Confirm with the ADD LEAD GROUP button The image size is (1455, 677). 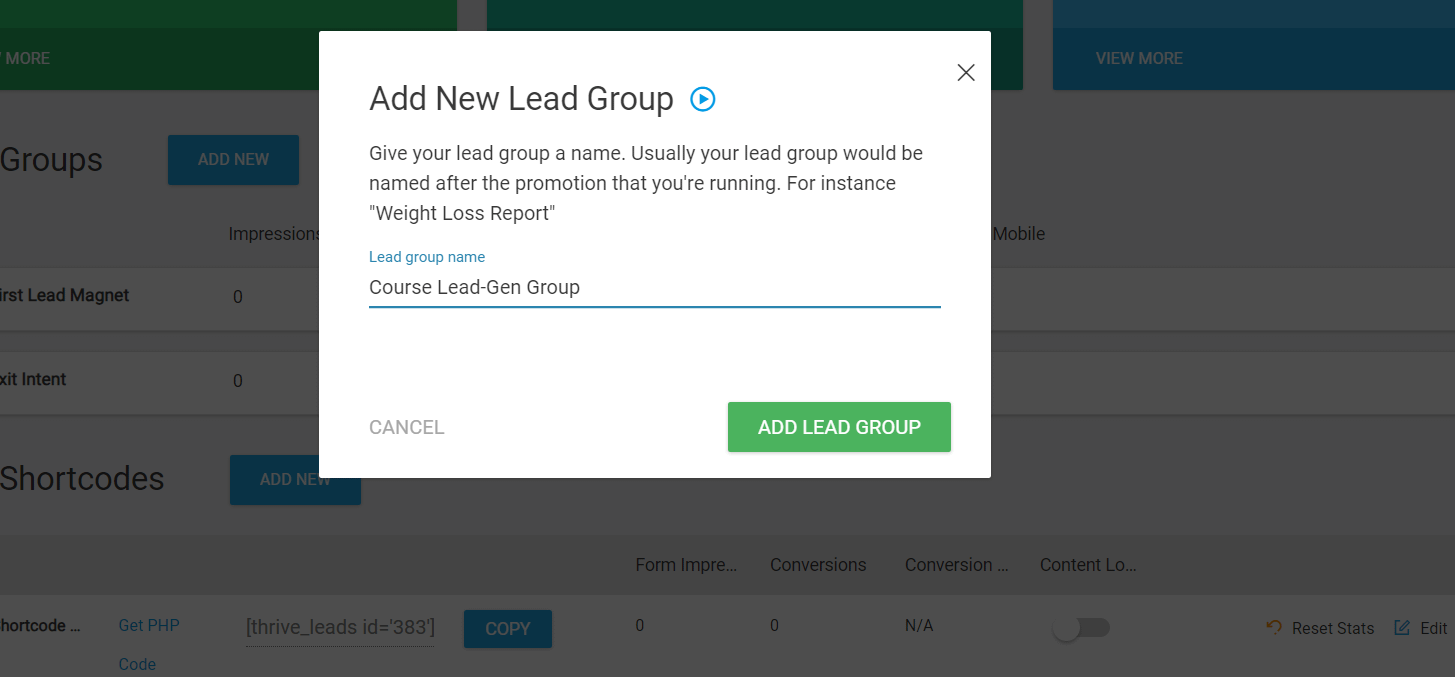[x=839, y=427]
